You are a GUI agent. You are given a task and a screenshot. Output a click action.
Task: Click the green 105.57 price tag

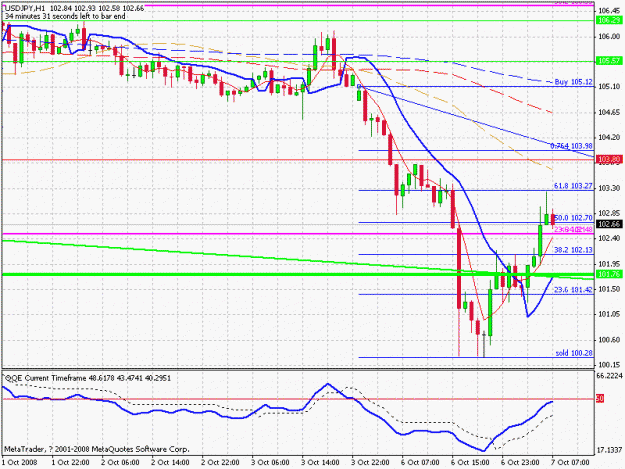[609, 61]
